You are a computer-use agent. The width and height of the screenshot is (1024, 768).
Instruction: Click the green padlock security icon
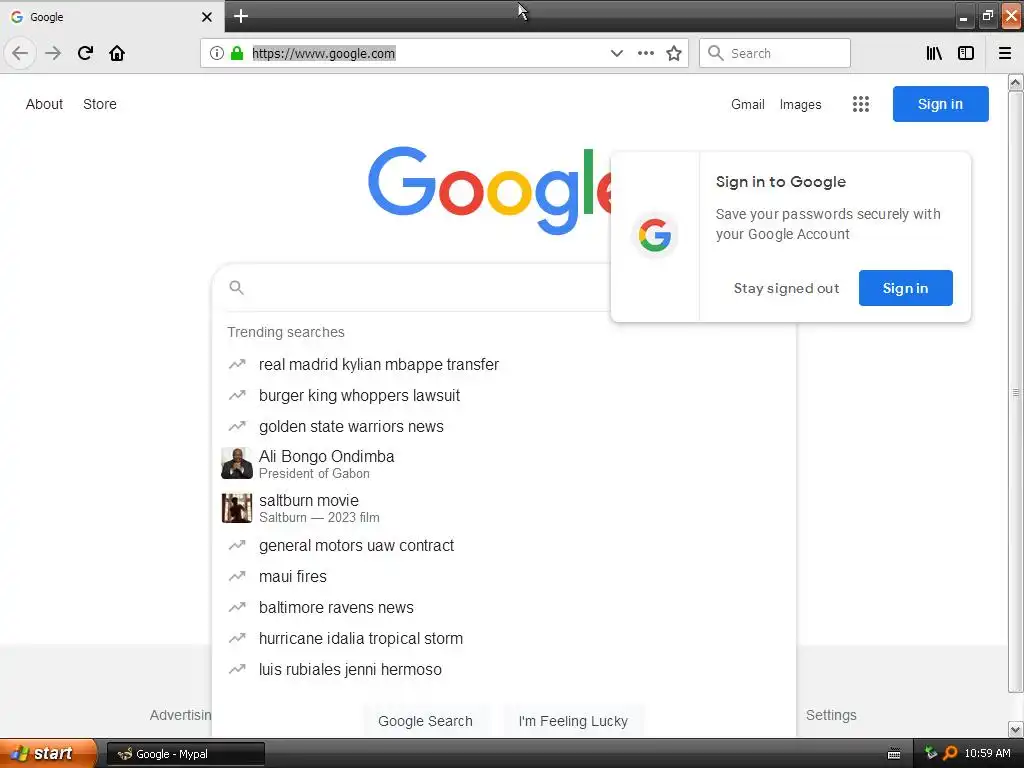click(x=237, y=53)
